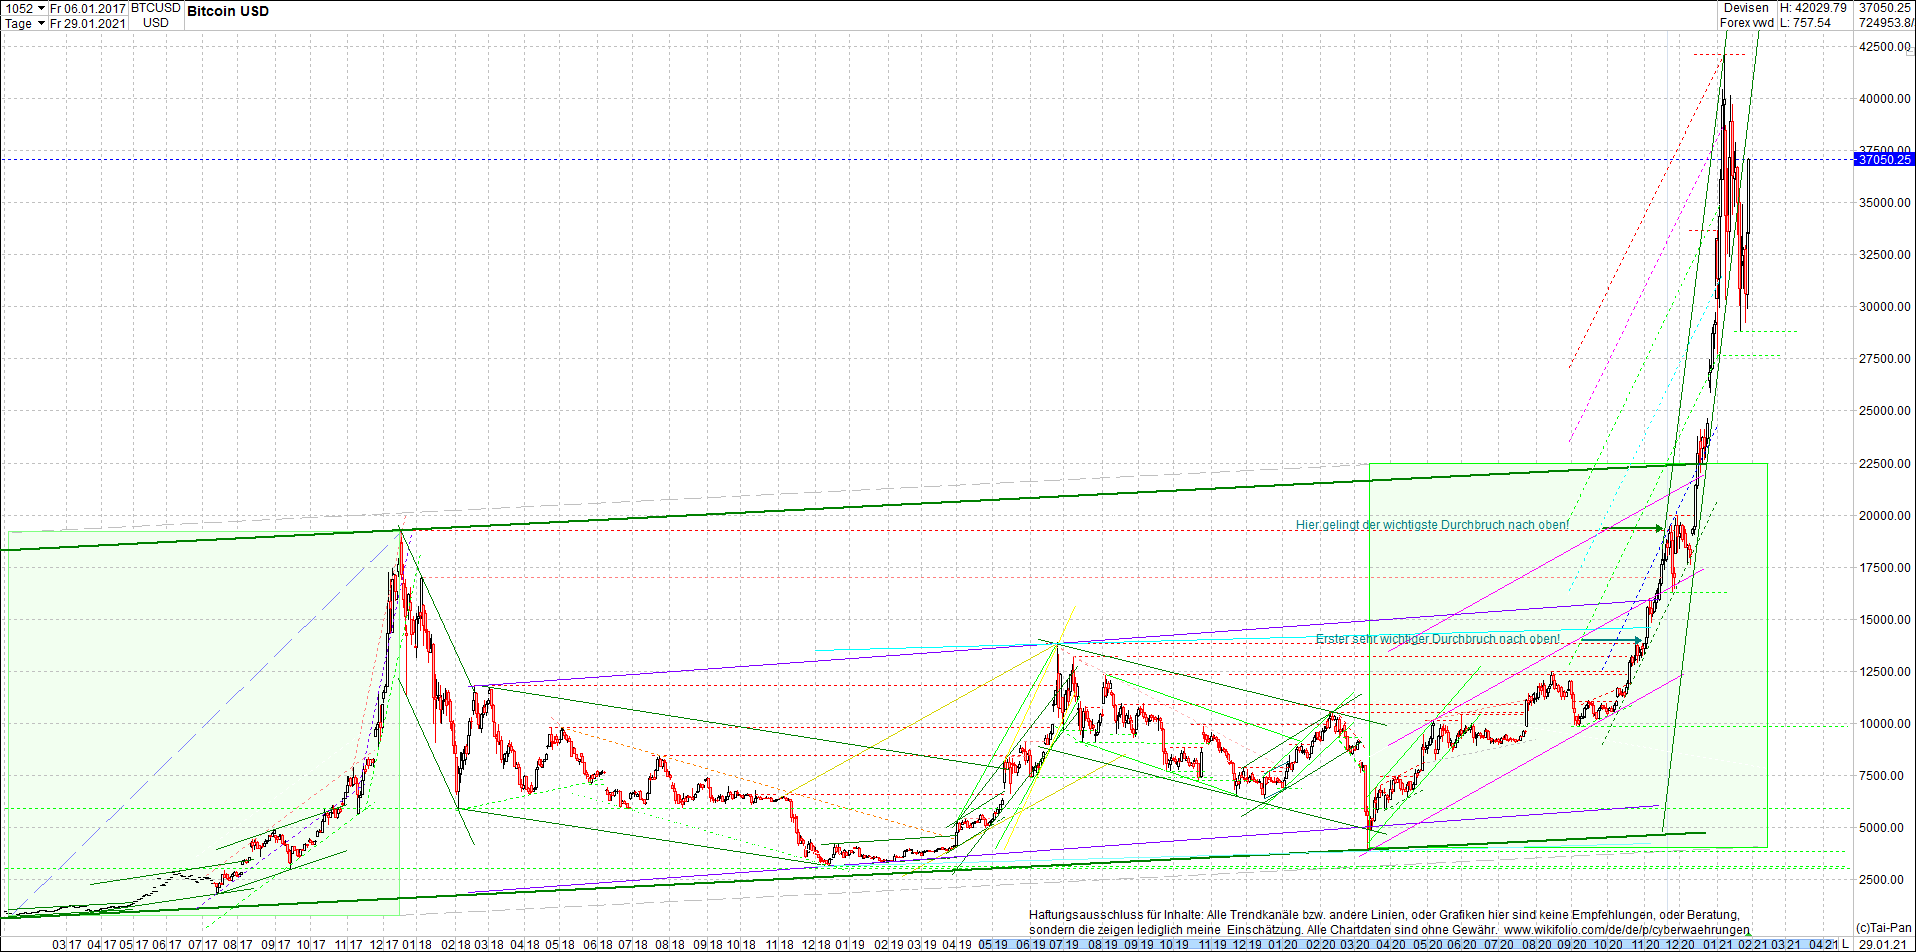Click the L: 757.54 low value
The image size is (1916, 952).
pos(1805,23)
